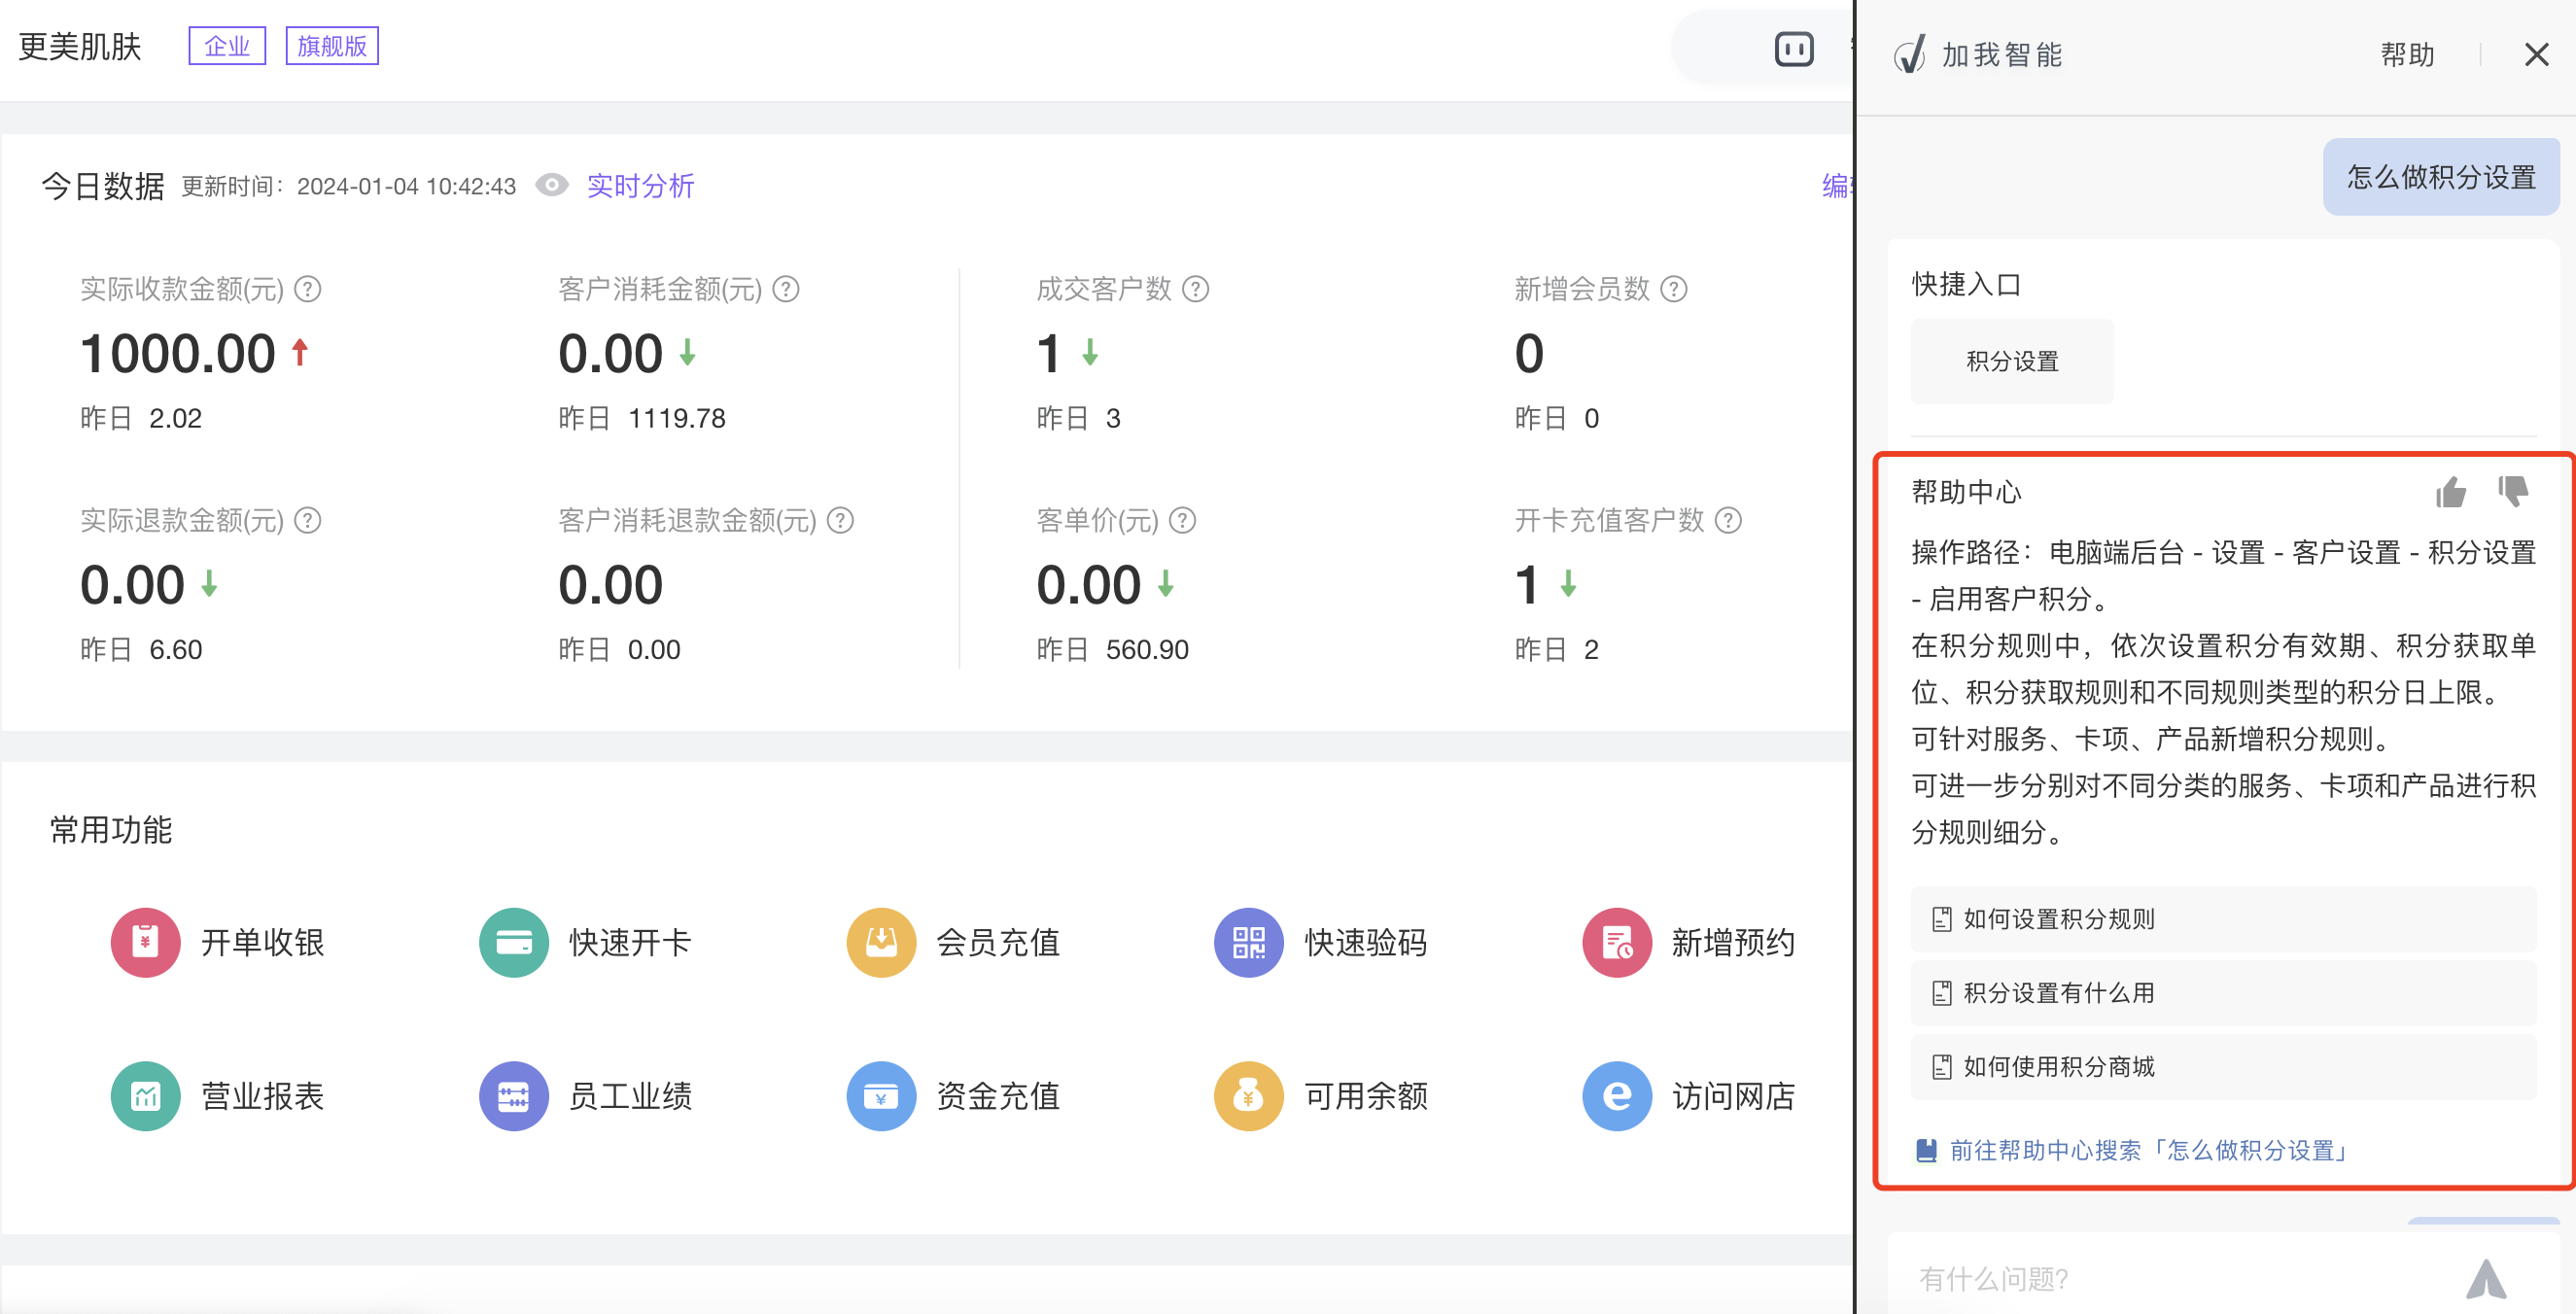Click the 可用余额 money bag icon
Viewport: 2576px width, 1314px height.
(1248, 1096)
